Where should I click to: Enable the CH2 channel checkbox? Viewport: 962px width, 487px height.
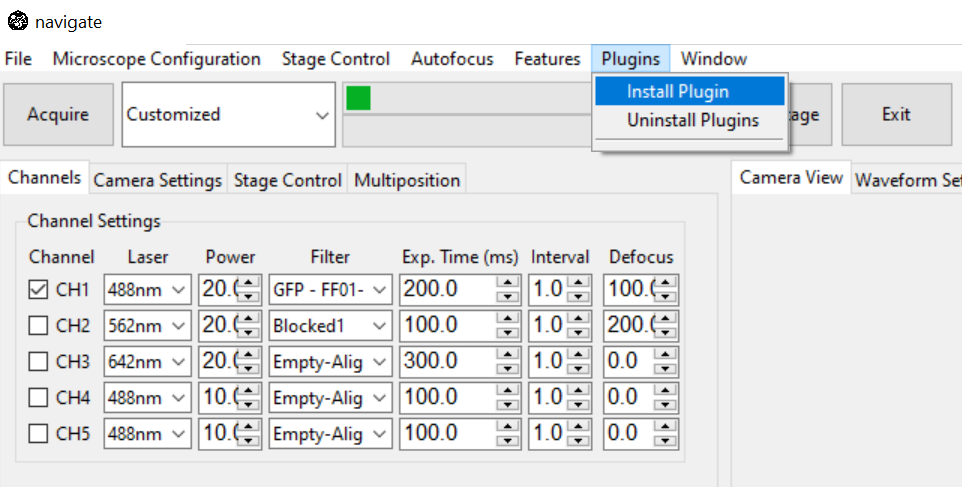[x=38, y=326]
